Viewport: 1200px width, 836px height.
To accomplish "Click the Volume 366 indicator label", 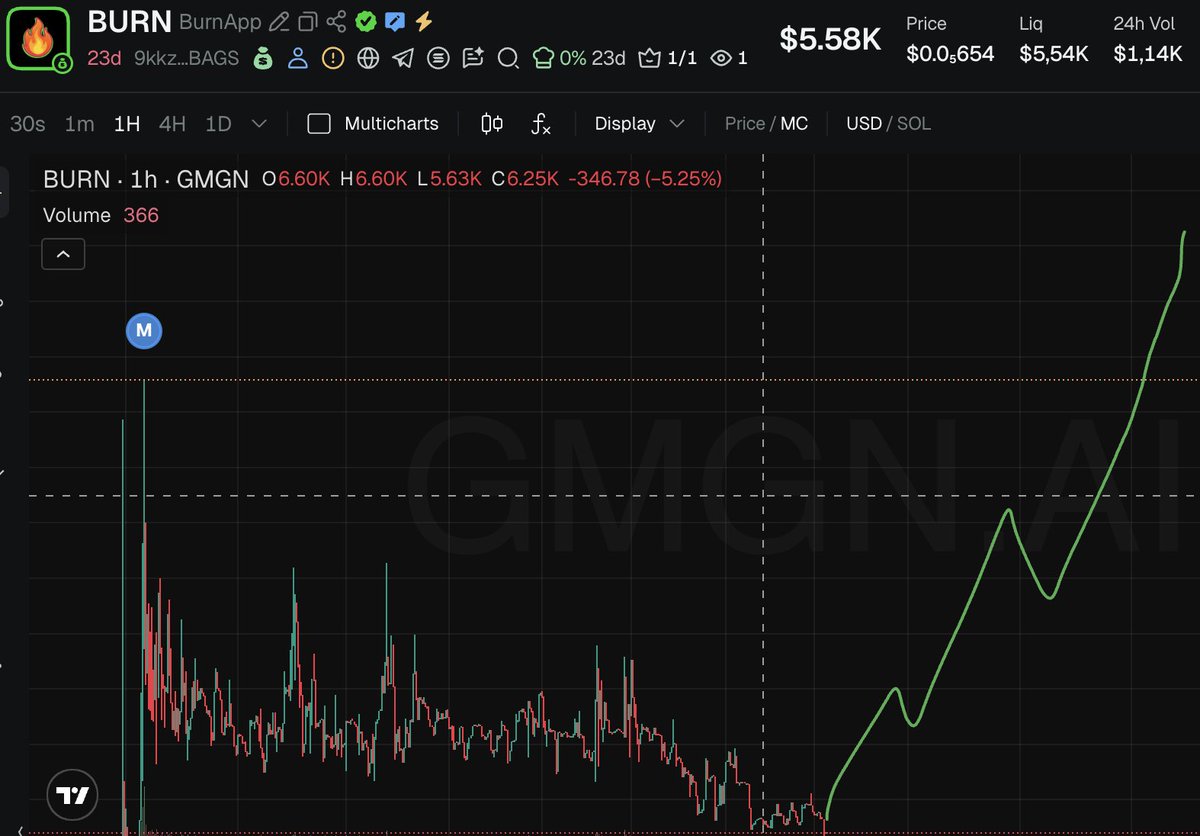I will (x=101, y=215).
